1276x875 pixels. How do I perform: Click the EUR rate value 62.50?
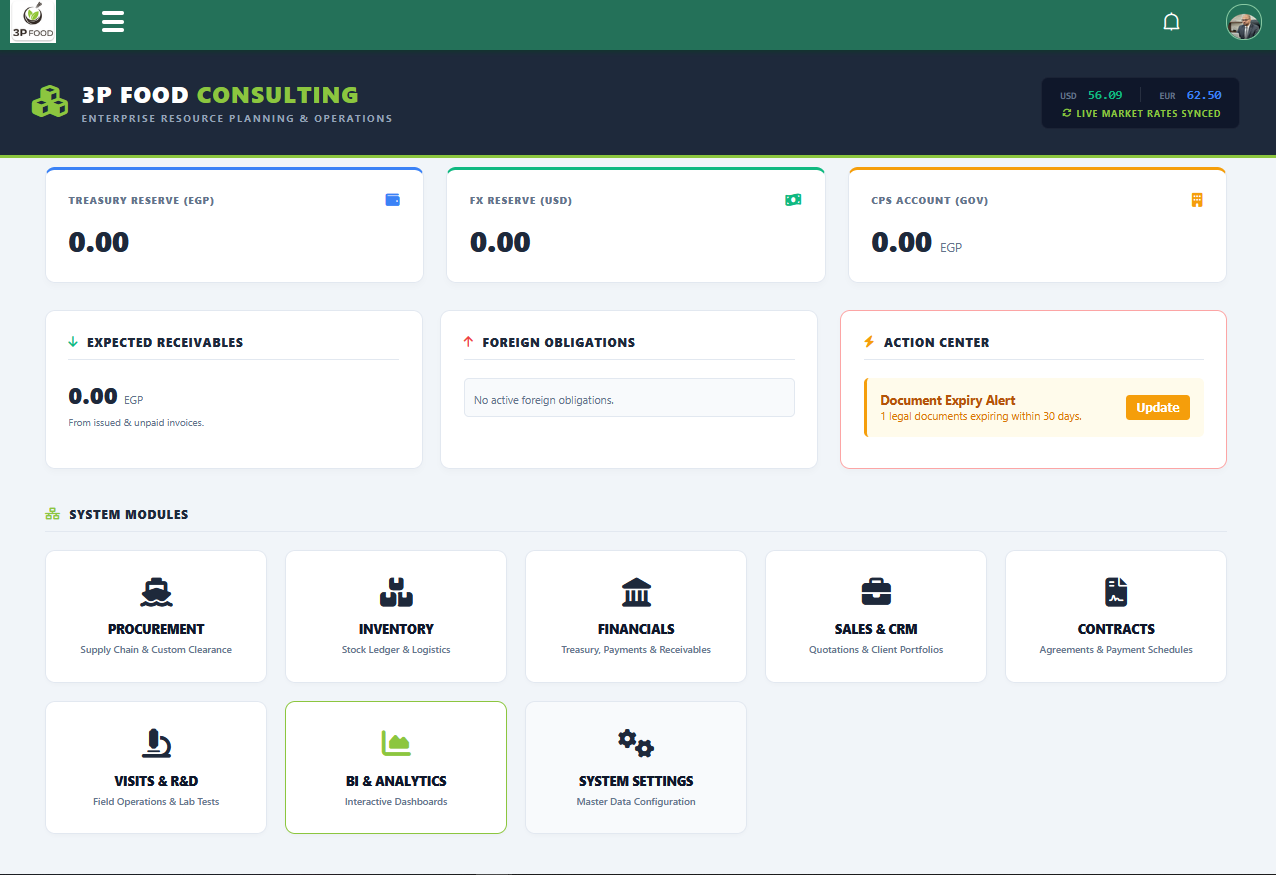pos(1204,95)
